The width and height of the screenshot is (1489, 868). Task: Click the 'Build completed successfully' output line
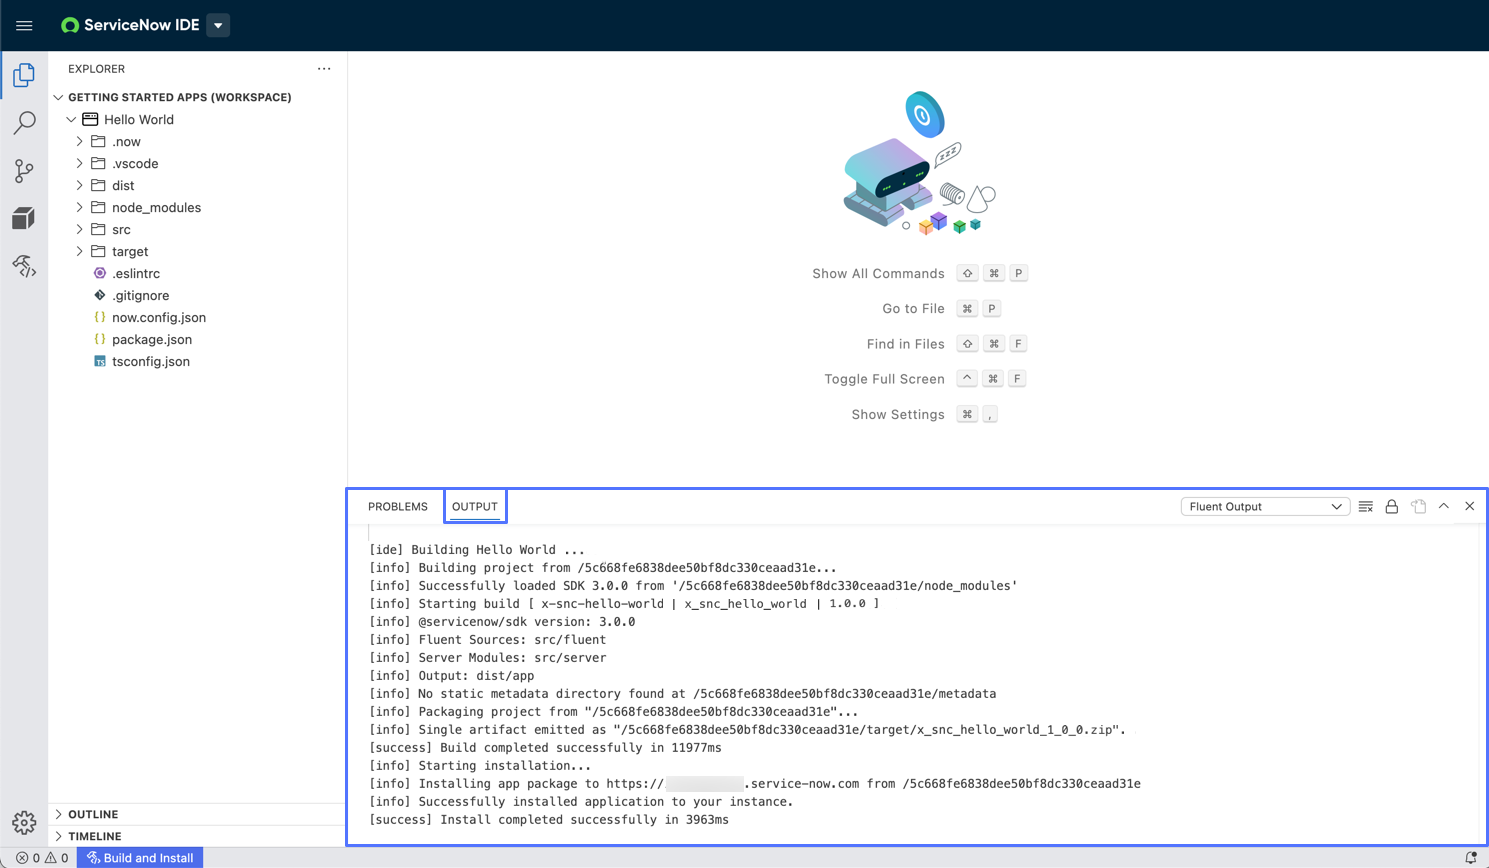(545, 747)
